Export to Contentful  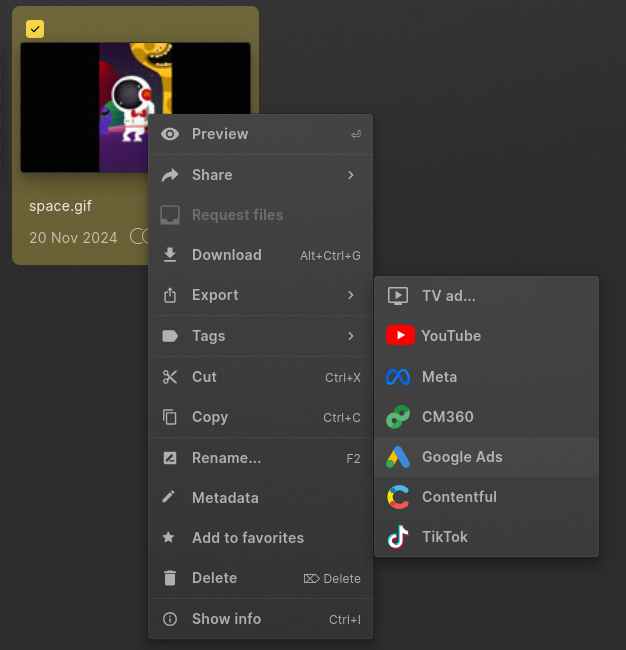(487, 497)
